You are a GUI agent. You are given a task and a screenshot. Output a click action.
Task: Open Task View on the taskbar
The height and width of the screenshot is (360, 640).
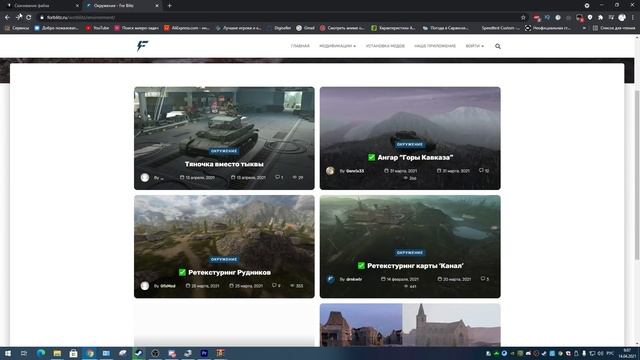pyautogui.click(x=24, y=353)
